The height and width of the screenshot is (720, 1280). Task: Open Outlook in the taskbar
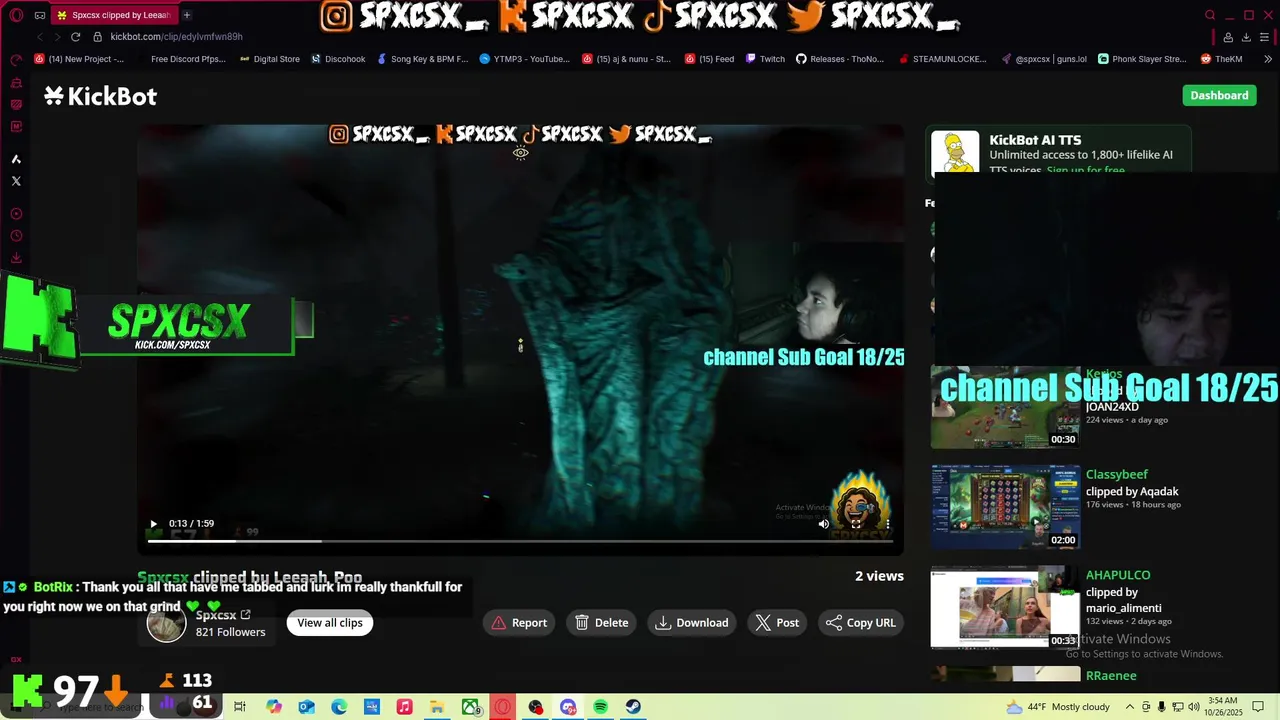click(x=306, y=707)
